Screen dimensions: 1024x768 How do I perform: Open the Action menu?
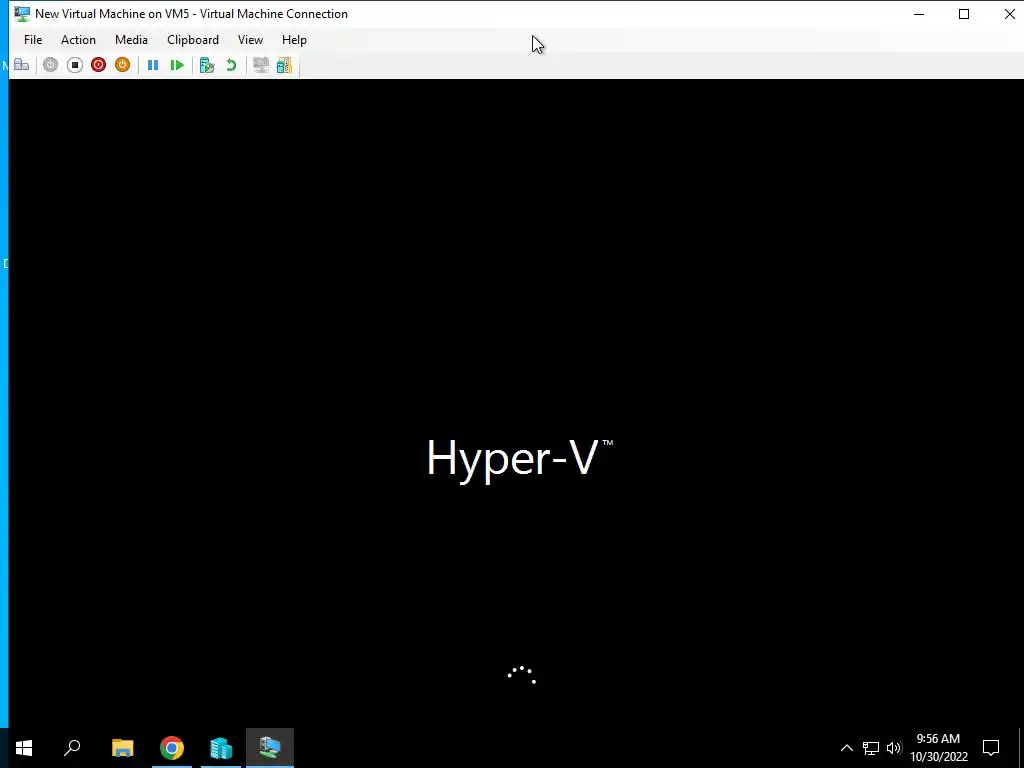(78, 40)
